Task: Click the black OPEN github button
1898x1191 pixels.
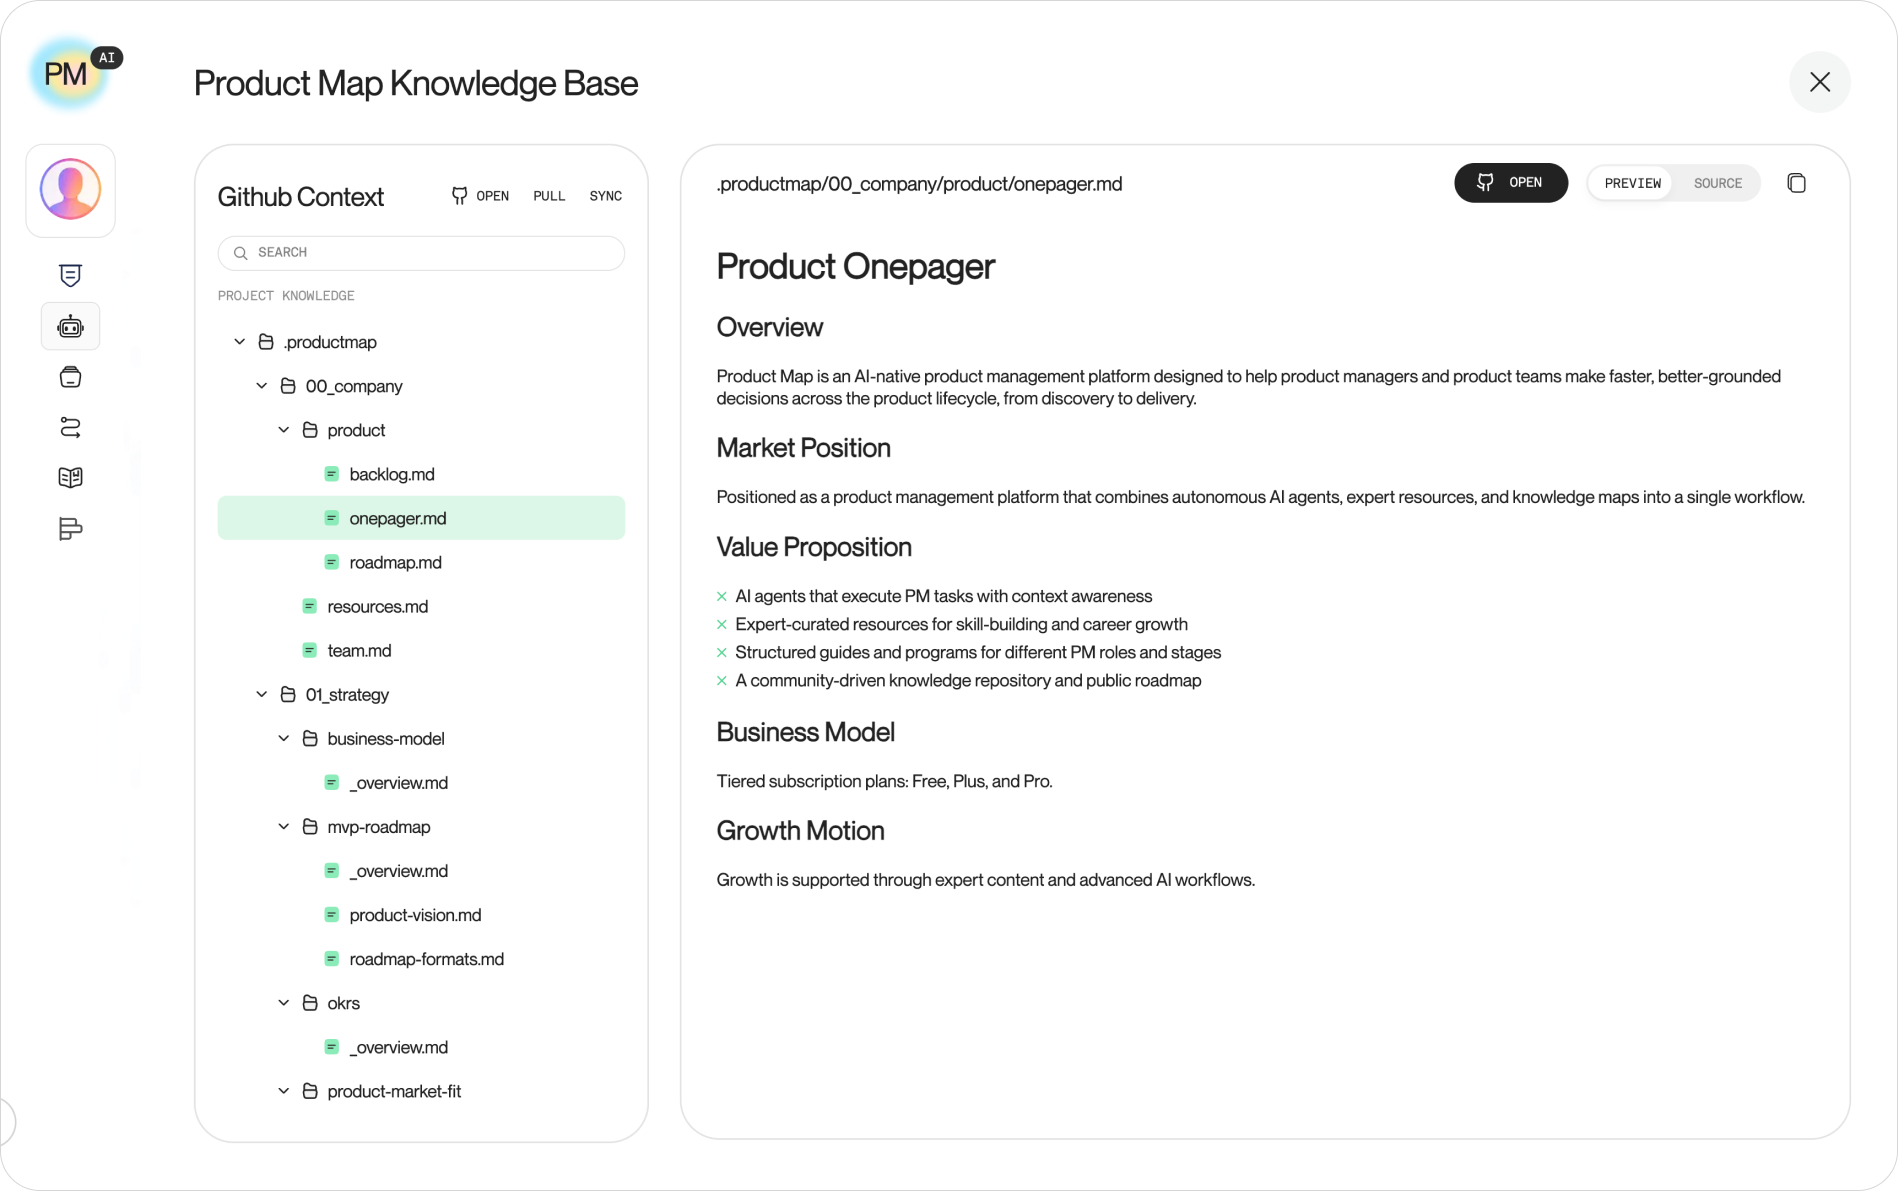Action: pyautogui.click(x=1510, y=183)
